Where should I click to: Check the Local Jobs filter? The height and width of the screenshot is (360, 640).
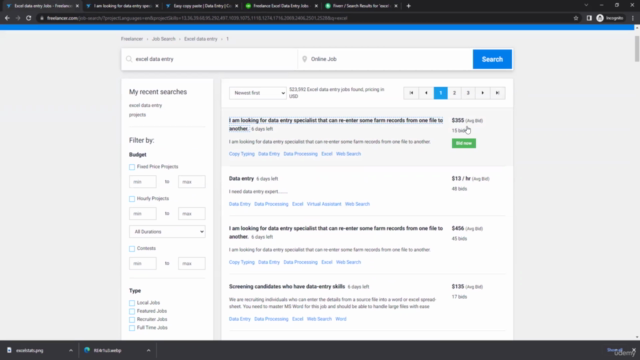[x=132, y=303]
